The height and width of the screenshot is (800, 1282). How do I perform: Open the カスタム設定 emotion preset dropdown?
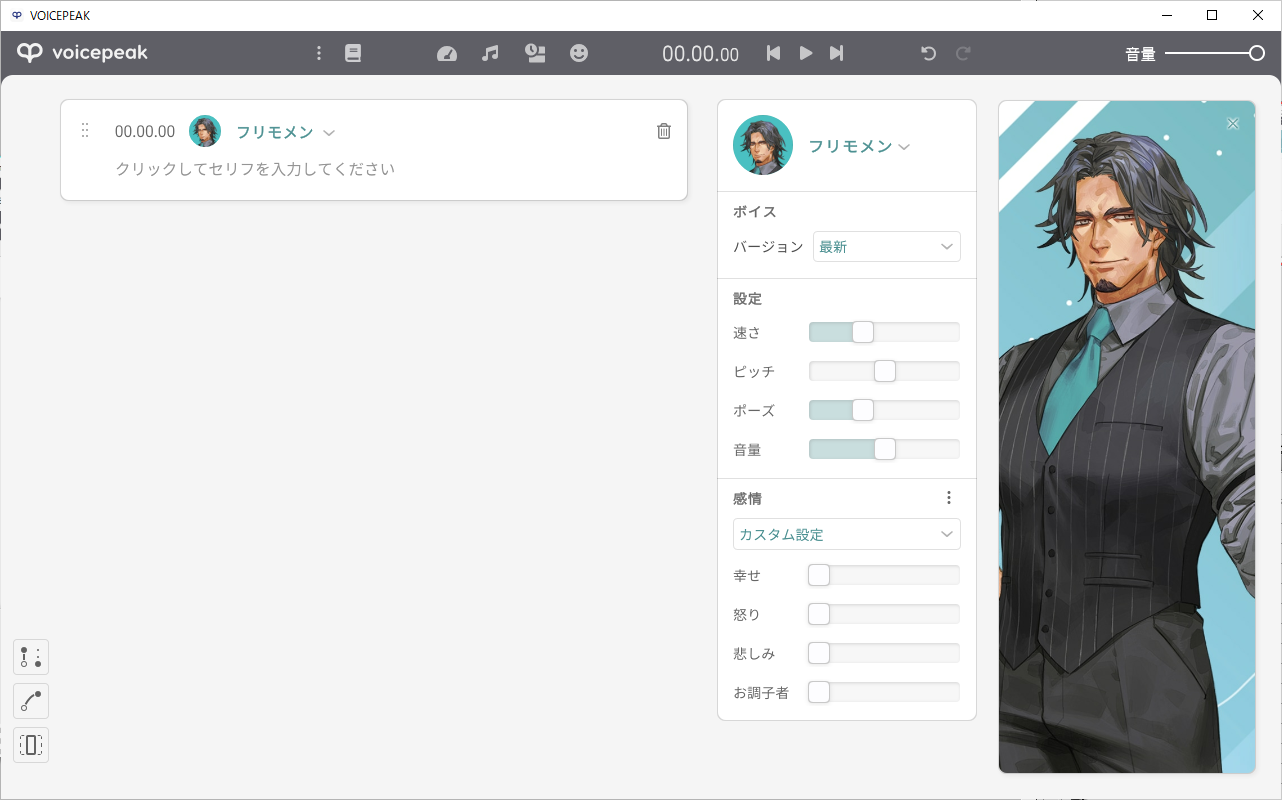847,534
